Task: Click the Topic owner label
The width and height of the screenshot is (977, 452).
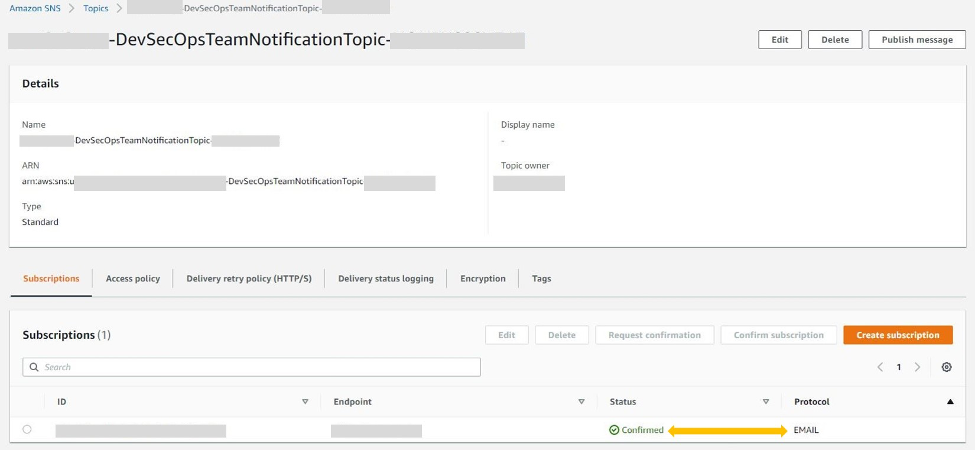Action: tap(525, 166)
